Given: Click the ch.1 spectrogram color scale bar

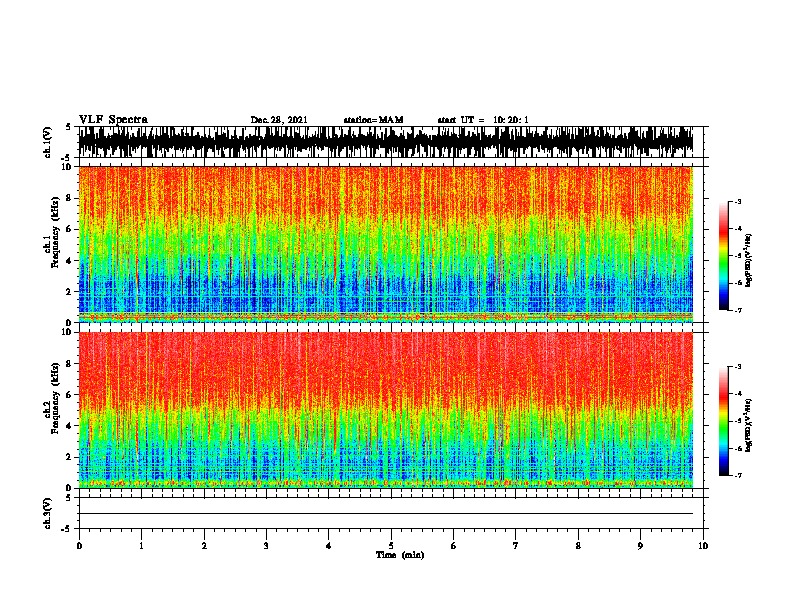Looking at the screenshot, I should coord(723,256).
